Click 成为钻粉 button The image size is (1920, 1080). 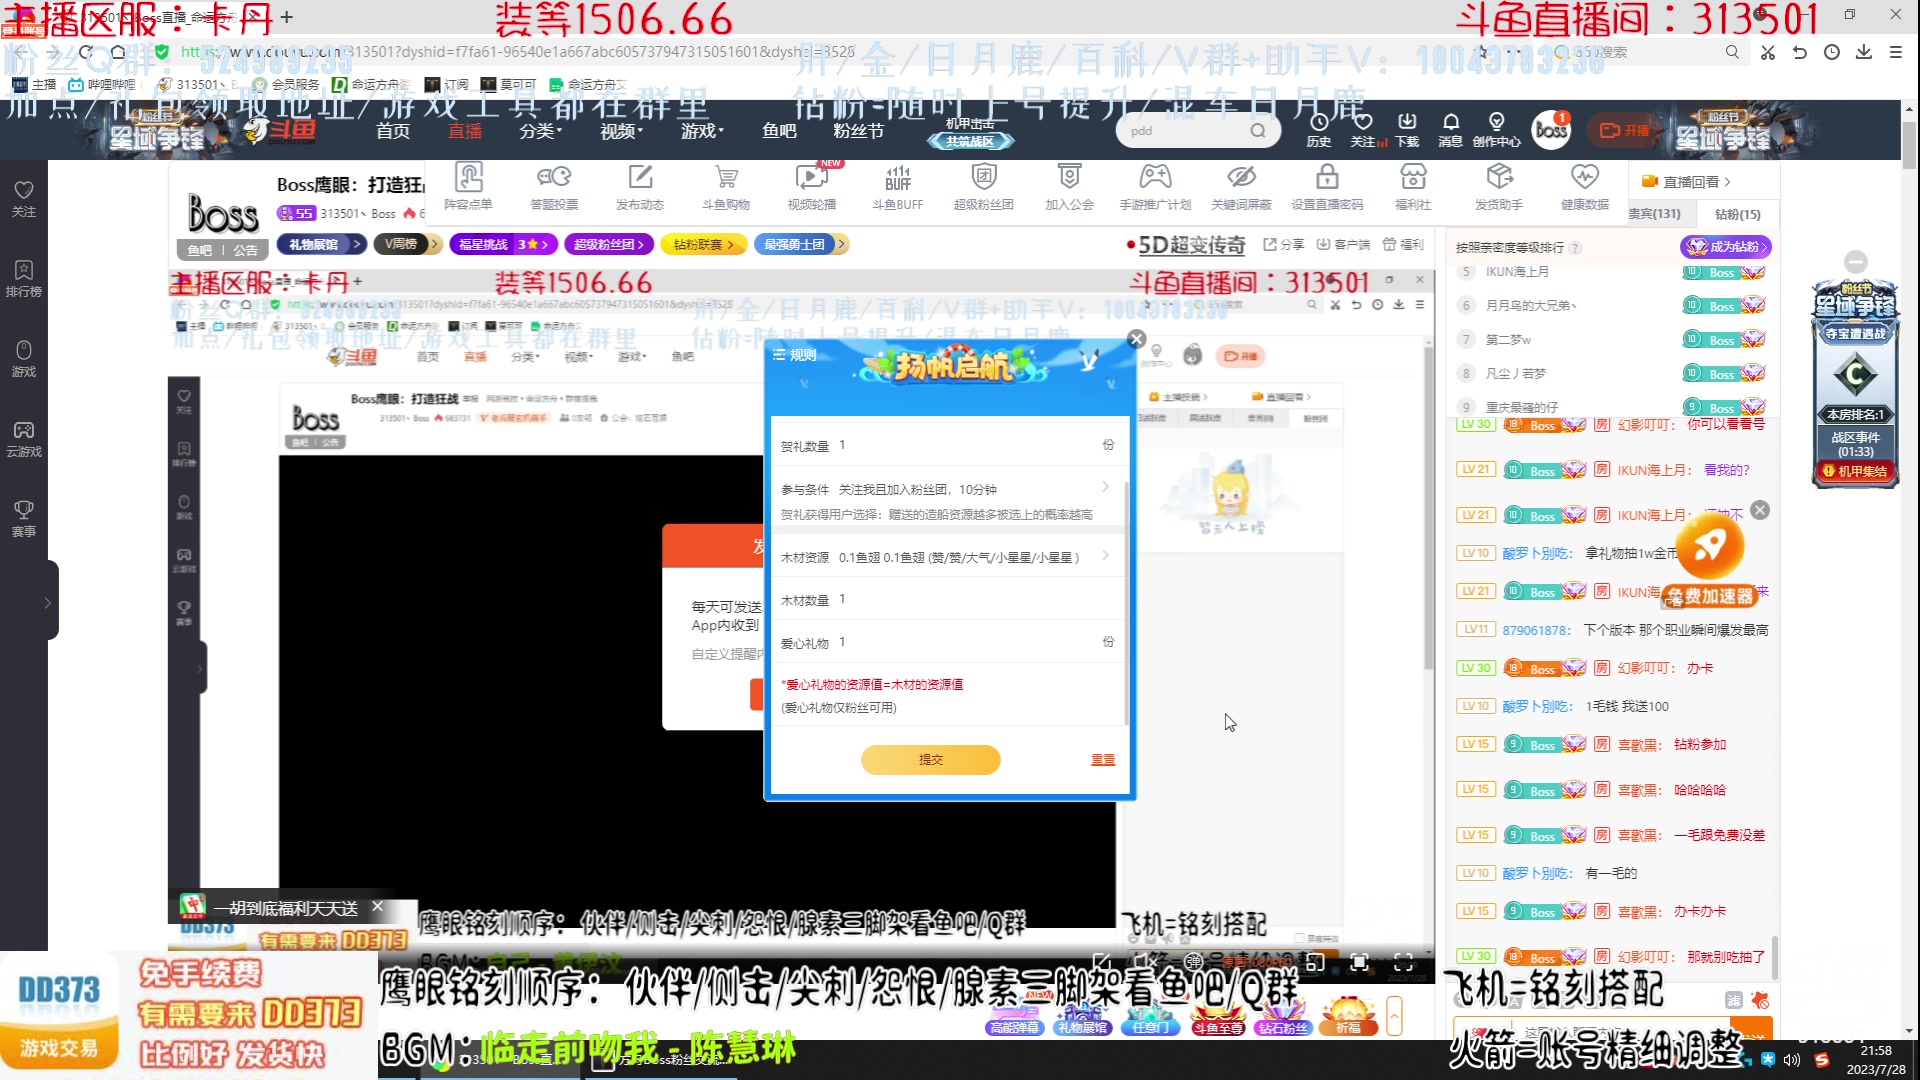tap(1726, 246)
